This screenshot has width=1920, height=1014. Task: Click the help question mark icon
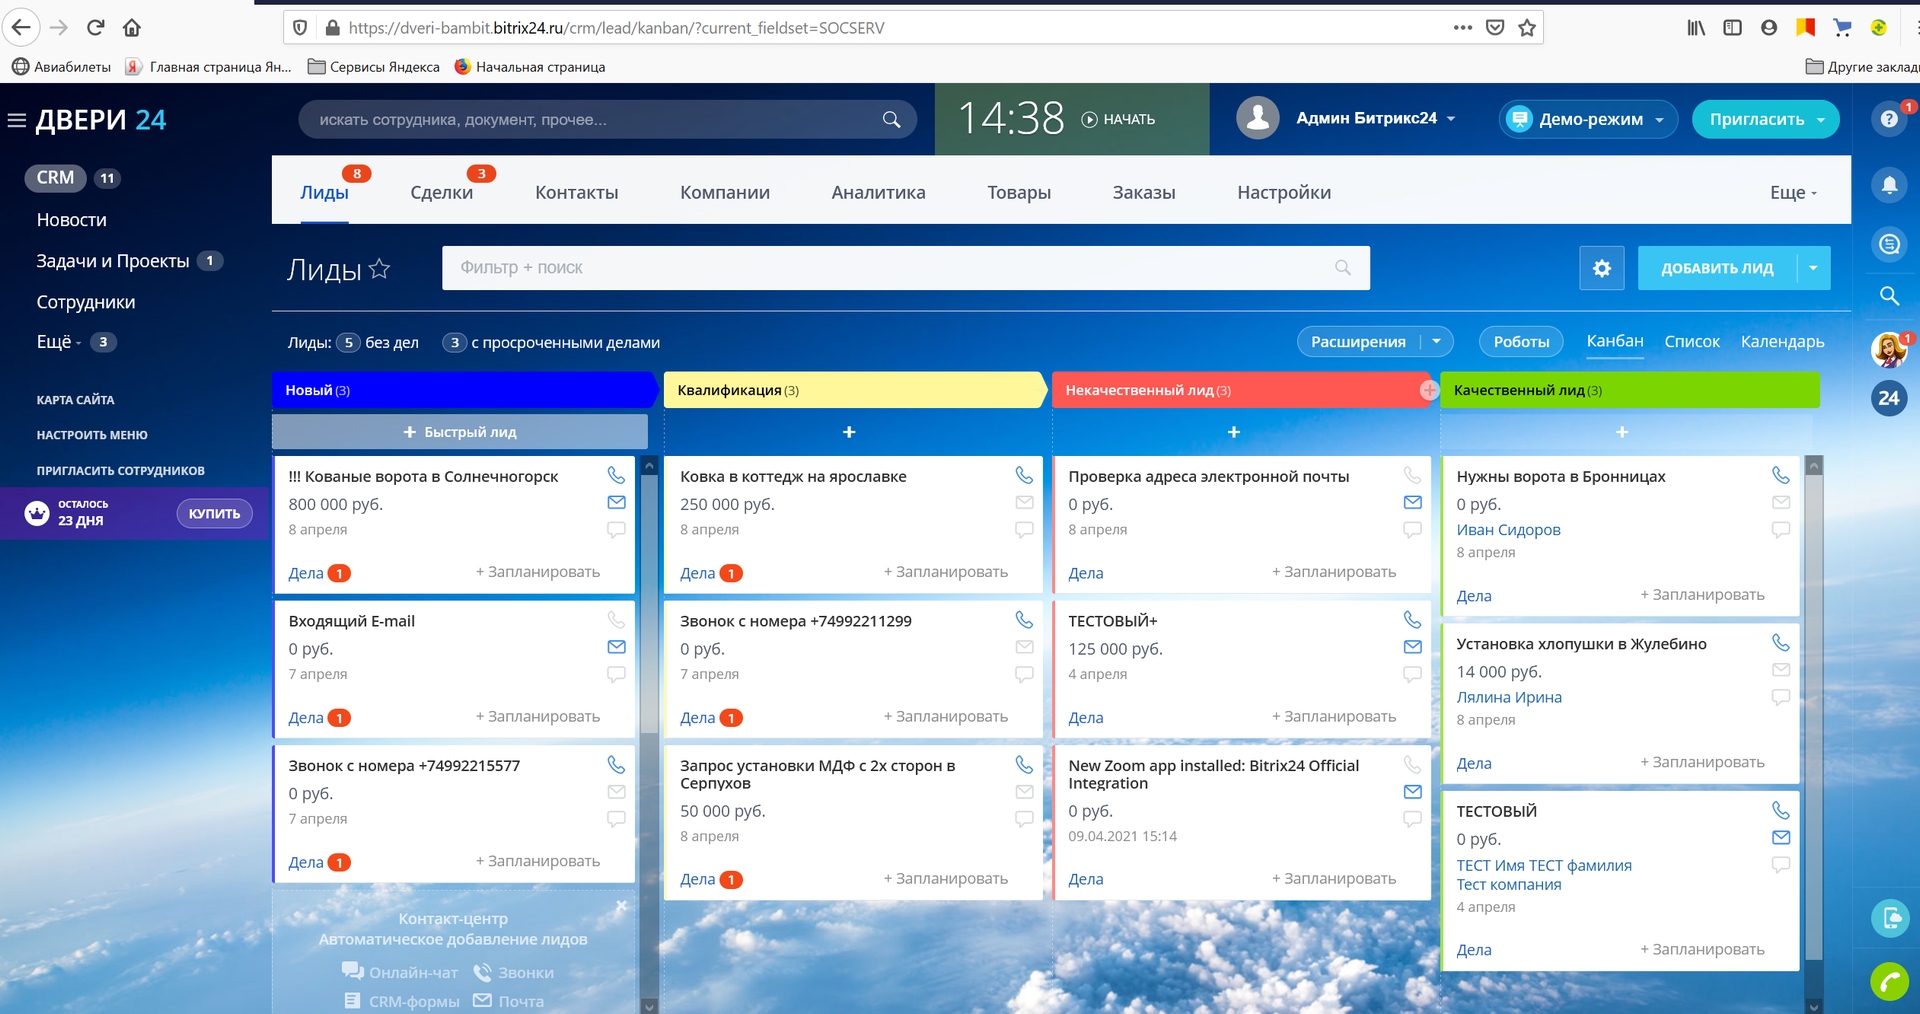point(1889,119)
